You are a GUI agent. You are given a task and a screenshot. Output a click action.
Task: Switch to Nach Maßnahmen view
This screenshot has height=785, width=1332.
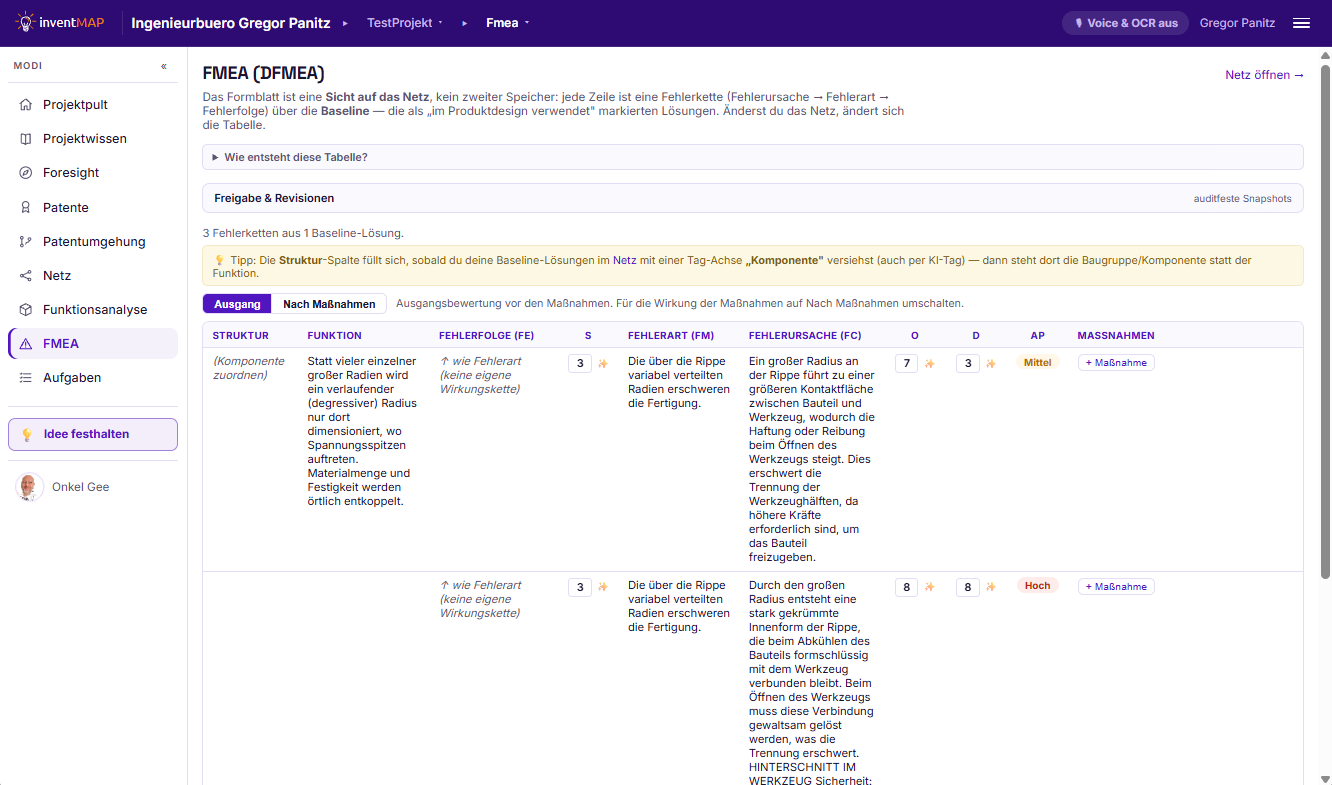click(x=329, y=304)
